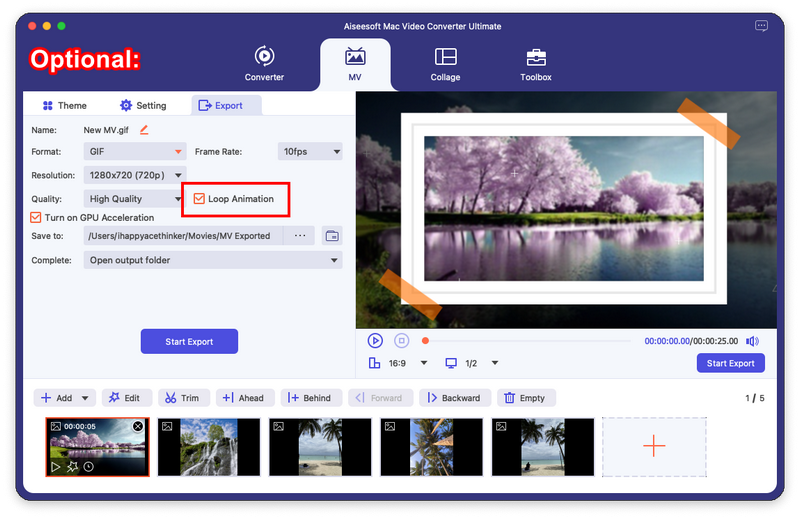The image size is (800, 519).
Task: Click the preview playback progress slider
Action: pyautogui.click(x=530, y=341)
